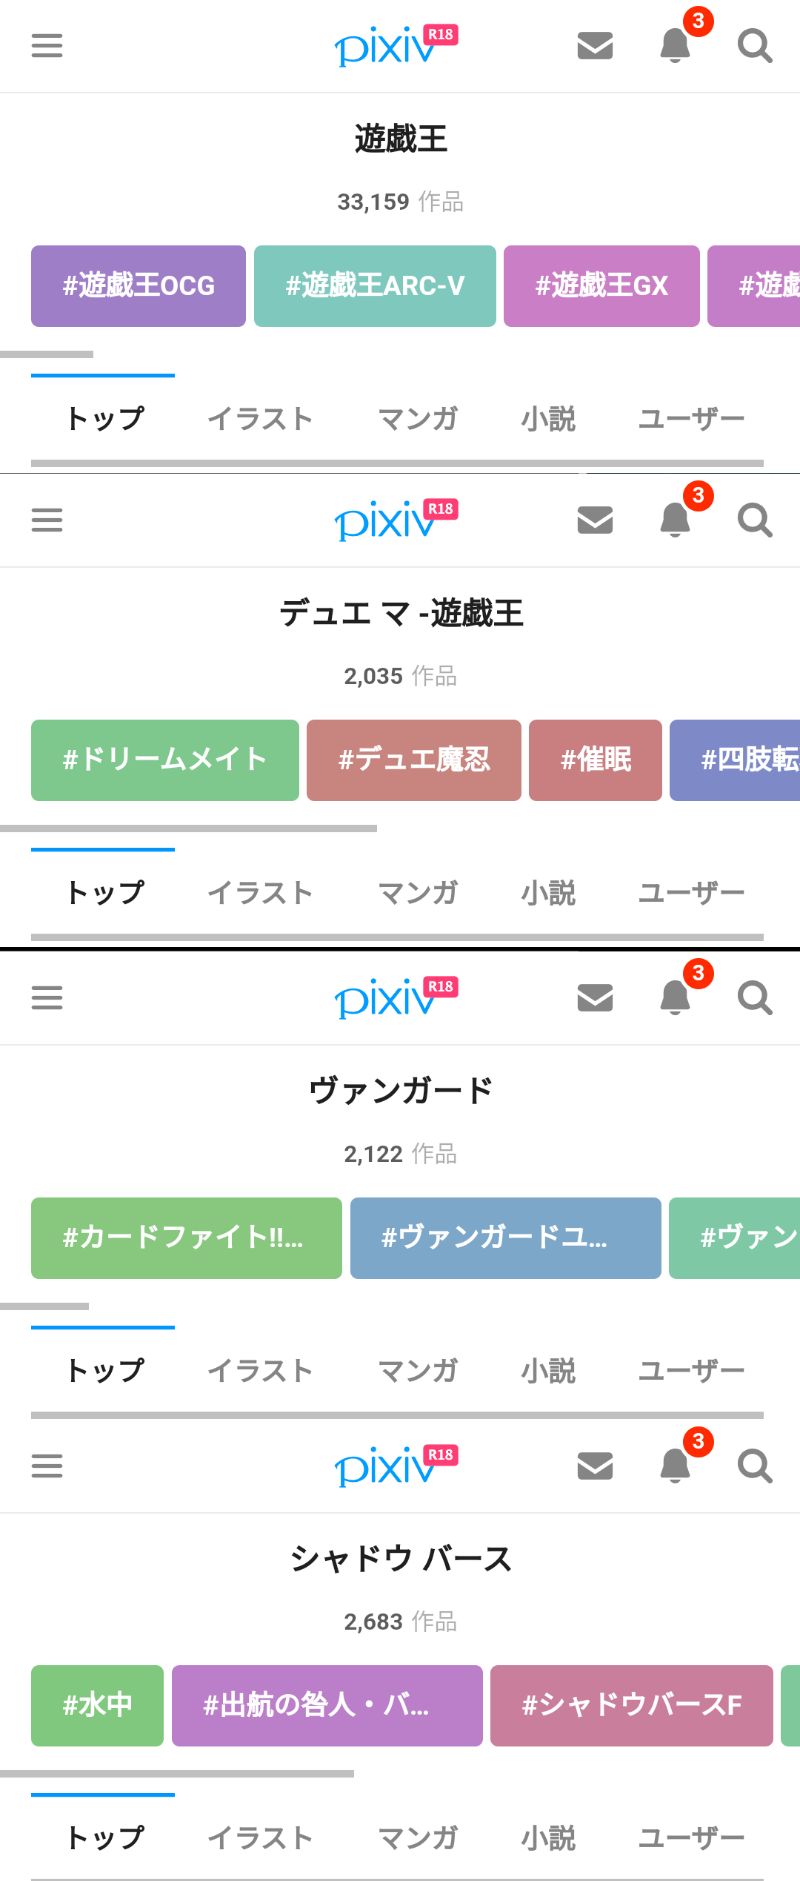Open the #シャドウバースF tag
This screenshot has height=1881, width=800.
click(x=631, y=1705)
